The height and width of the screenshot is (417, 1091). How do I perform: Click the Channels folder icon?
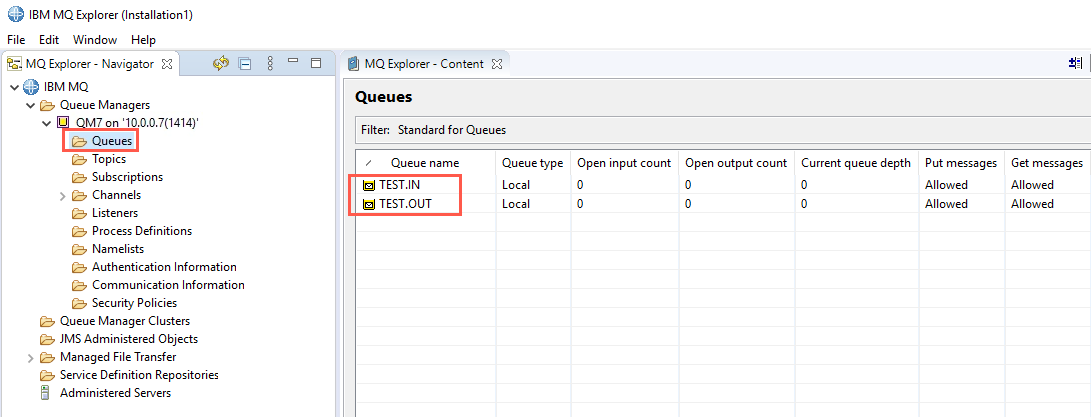coord(79,196)
